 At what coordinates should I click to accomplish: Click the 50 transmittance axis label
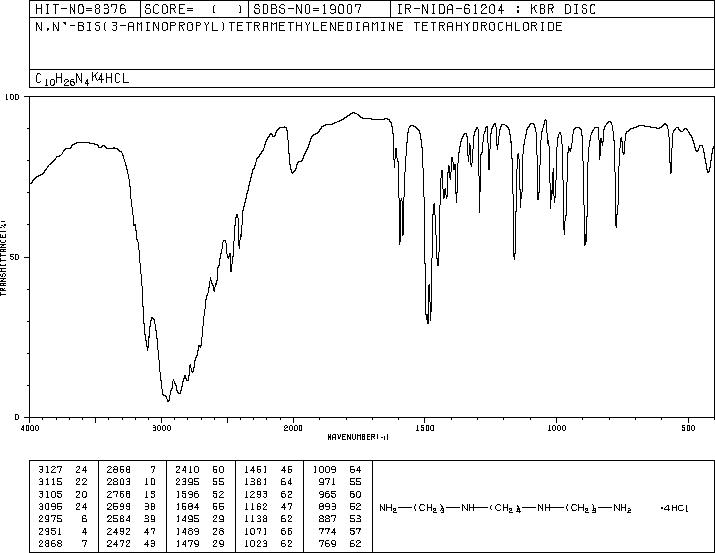tap(13, 257)
